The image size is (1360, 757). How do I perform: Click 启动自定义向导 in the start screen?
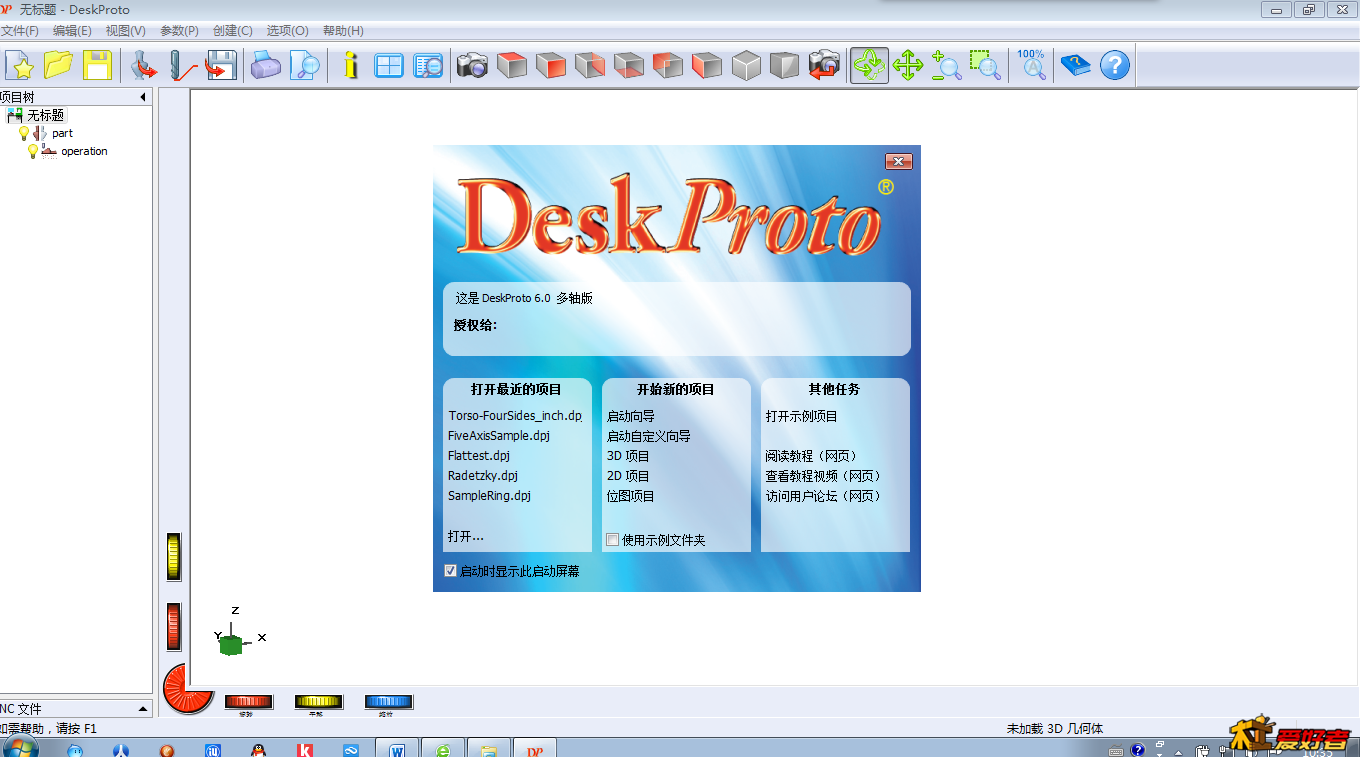click(649, 436)
